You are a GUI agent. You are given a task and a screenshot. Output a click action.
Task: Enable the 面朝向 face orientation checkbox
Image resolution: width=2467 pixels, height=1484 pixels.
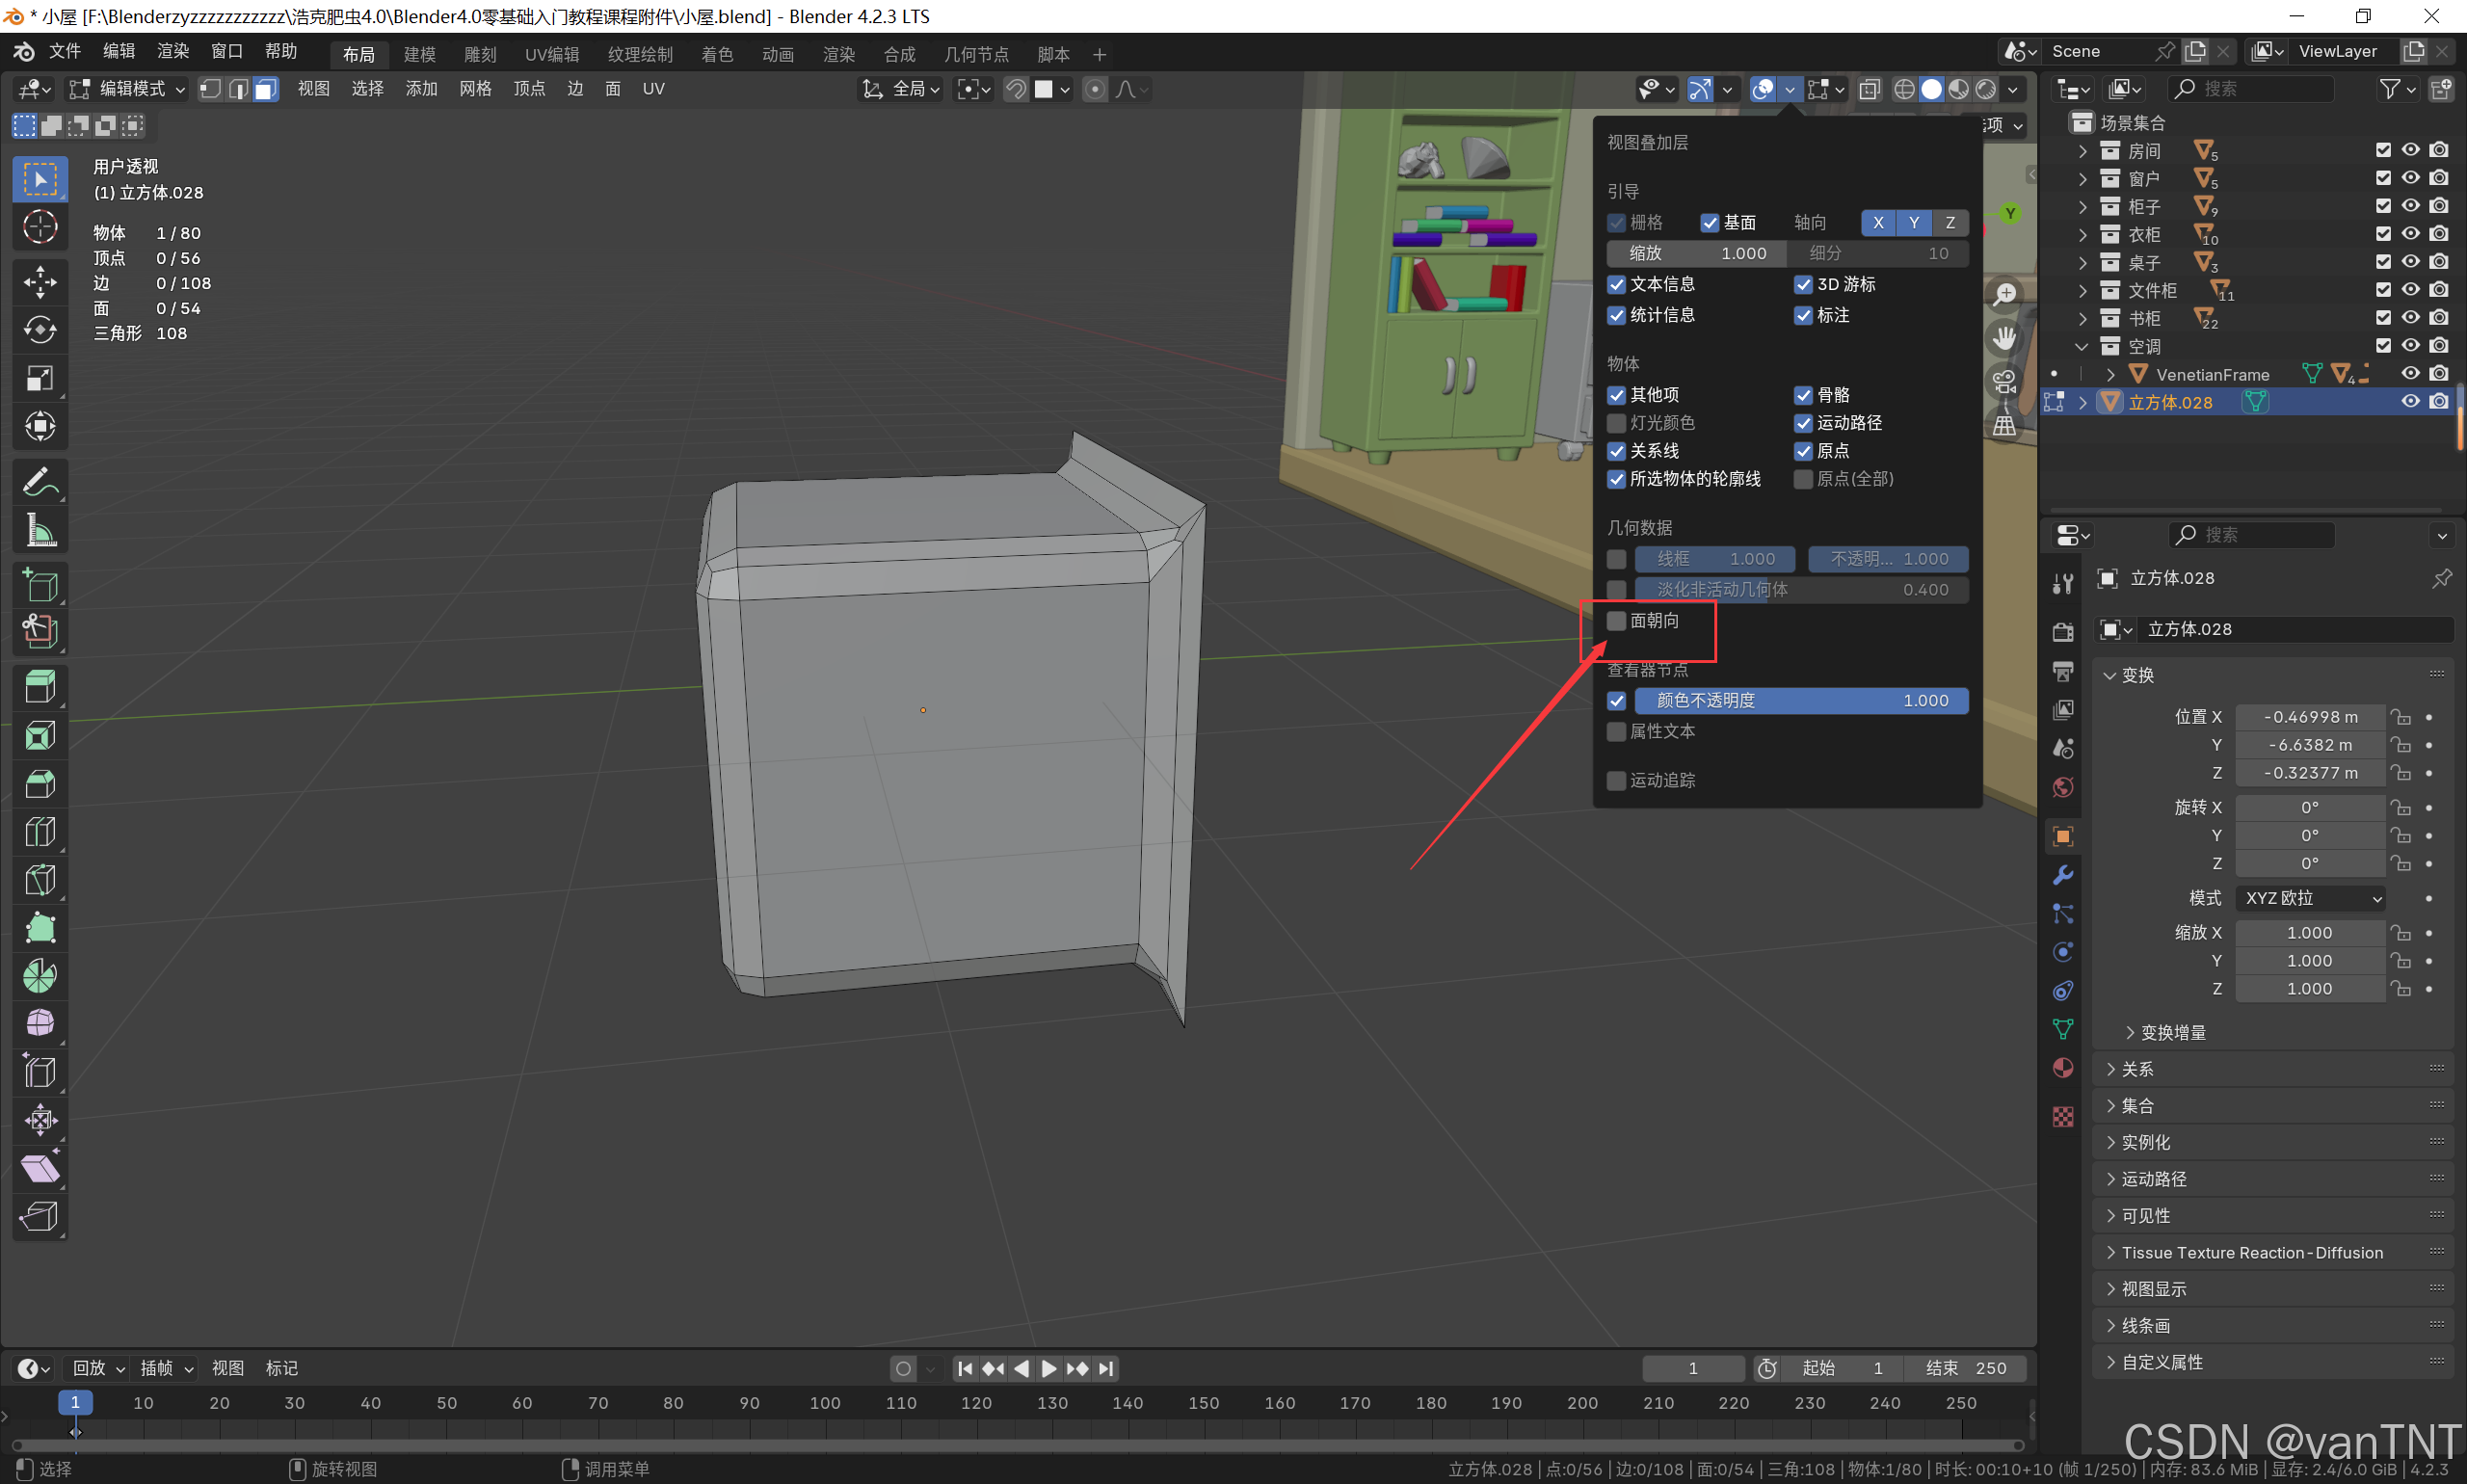tap(1616, 621)
